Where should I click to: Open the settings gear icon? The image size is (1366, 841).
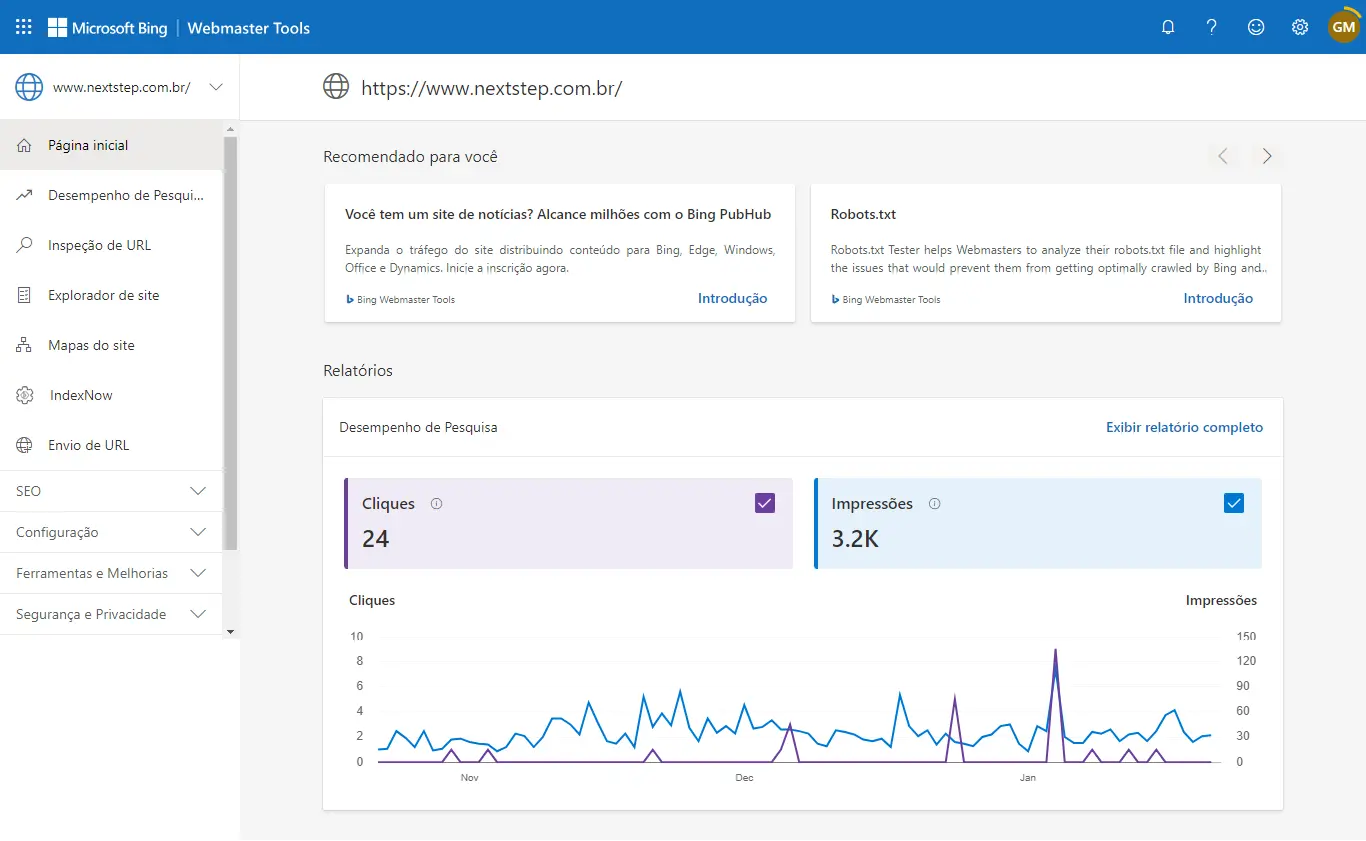click(1300, 28)
